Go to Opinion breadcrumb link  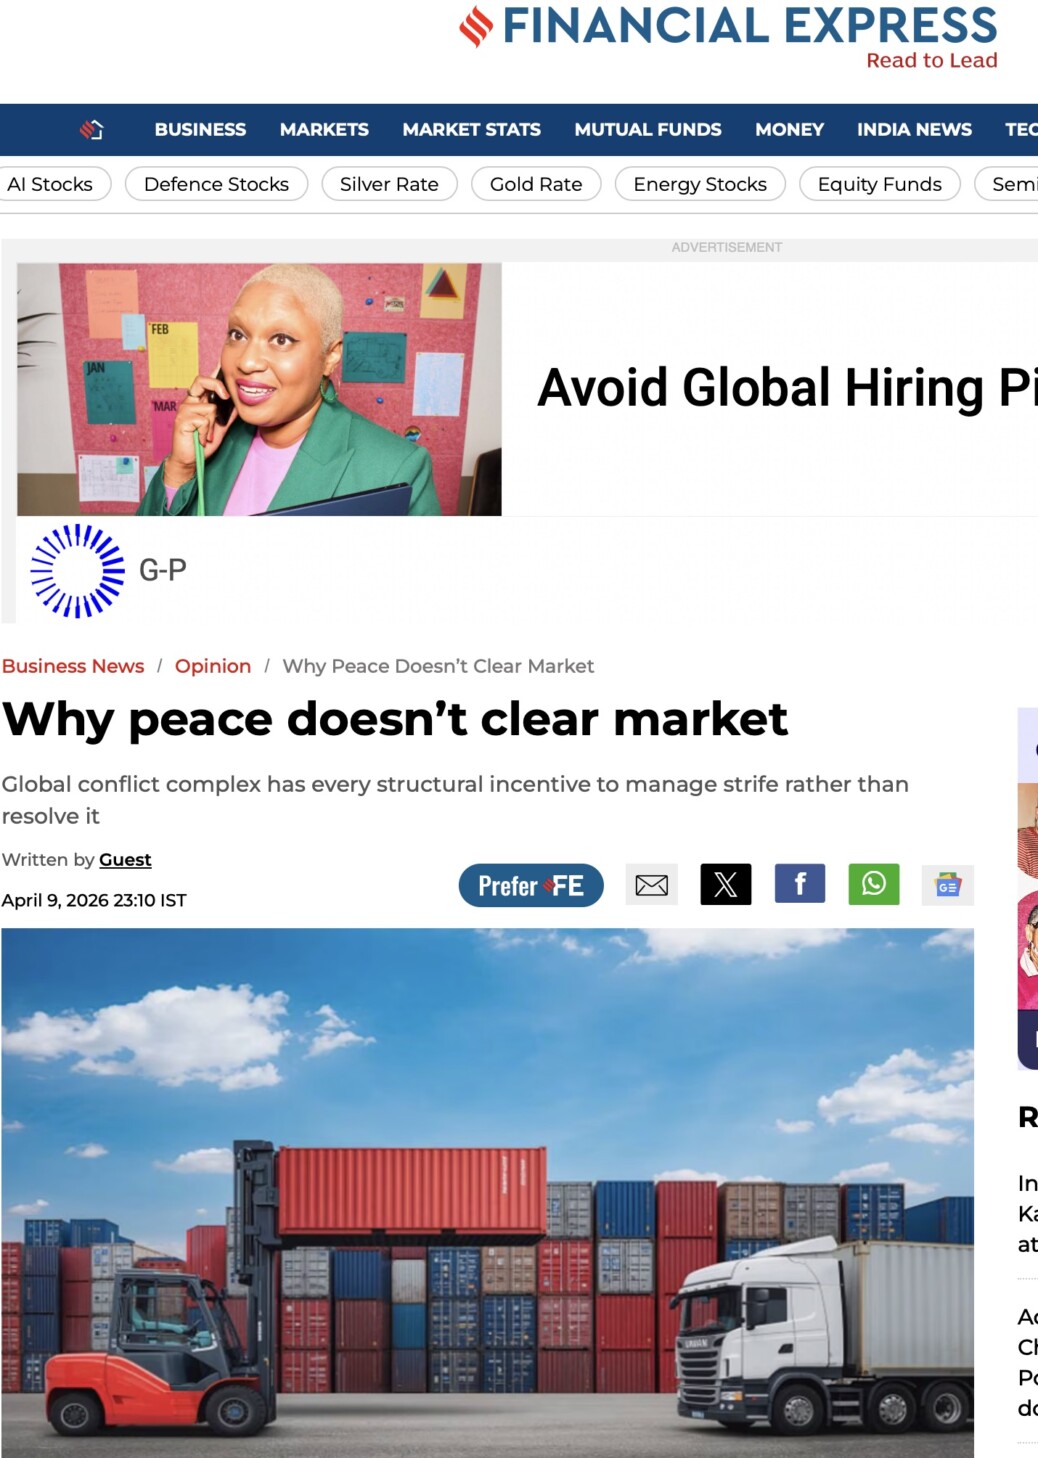[213, 666]
